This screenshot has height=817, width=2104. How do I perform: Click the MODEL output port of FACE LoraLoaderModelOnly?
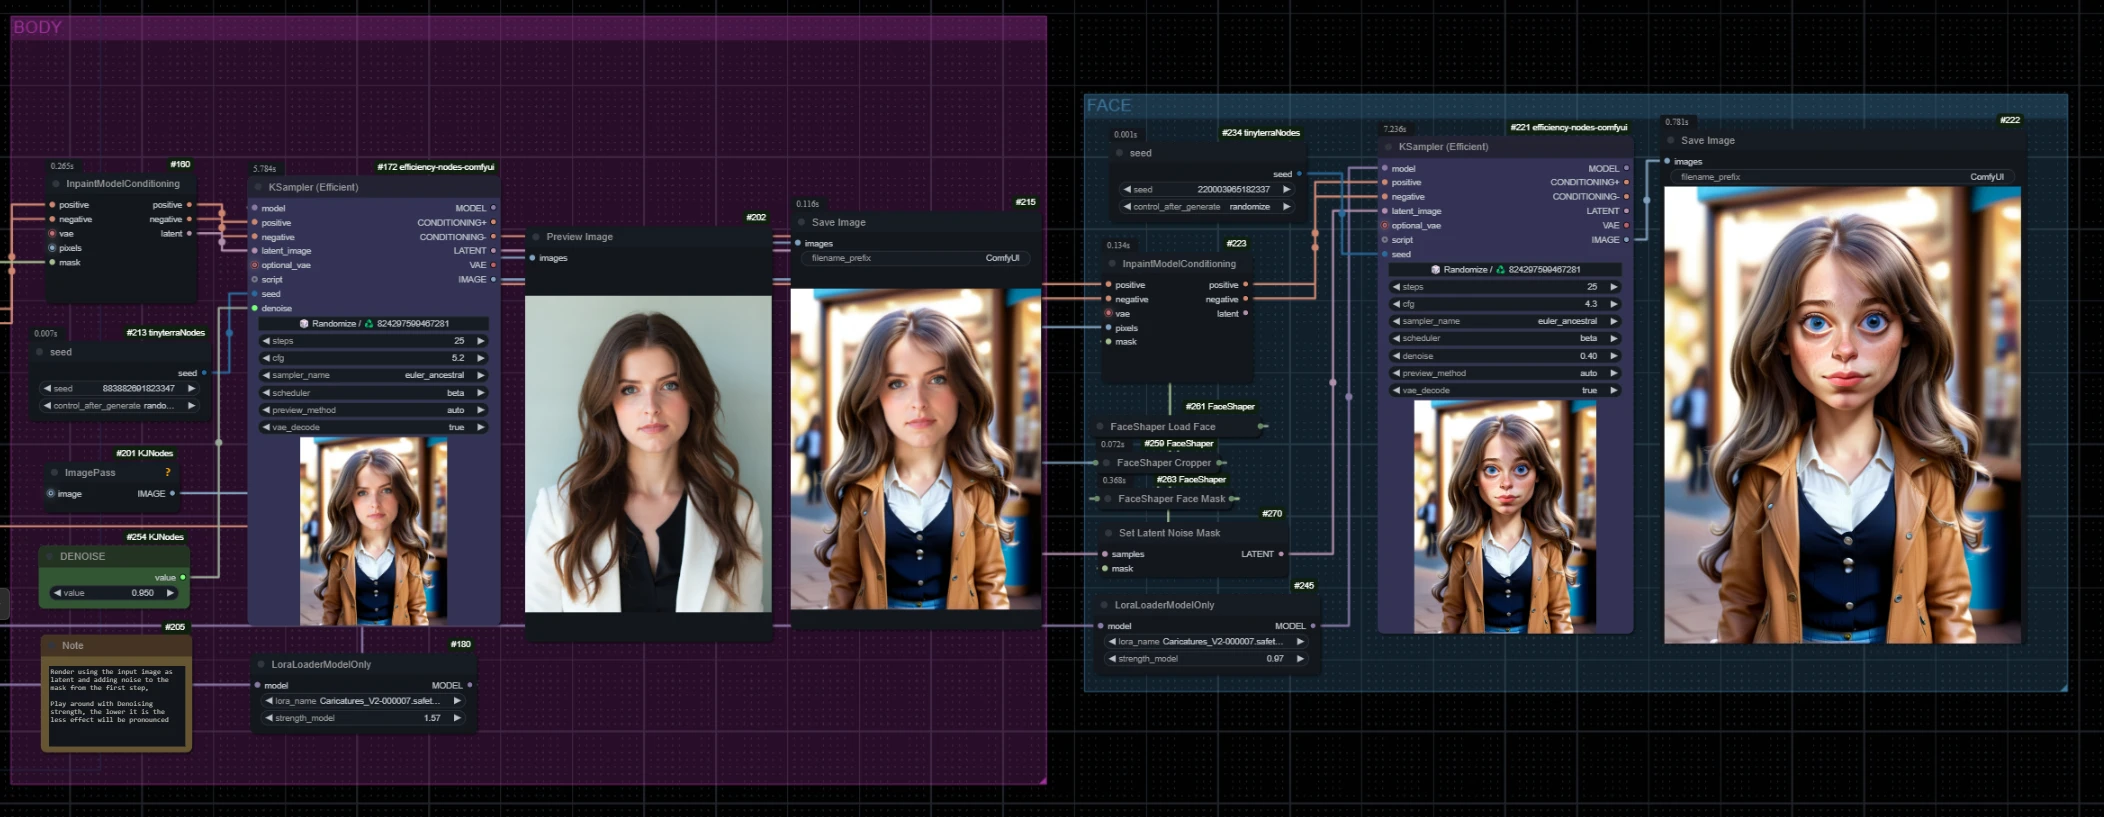click(1313, 626)
